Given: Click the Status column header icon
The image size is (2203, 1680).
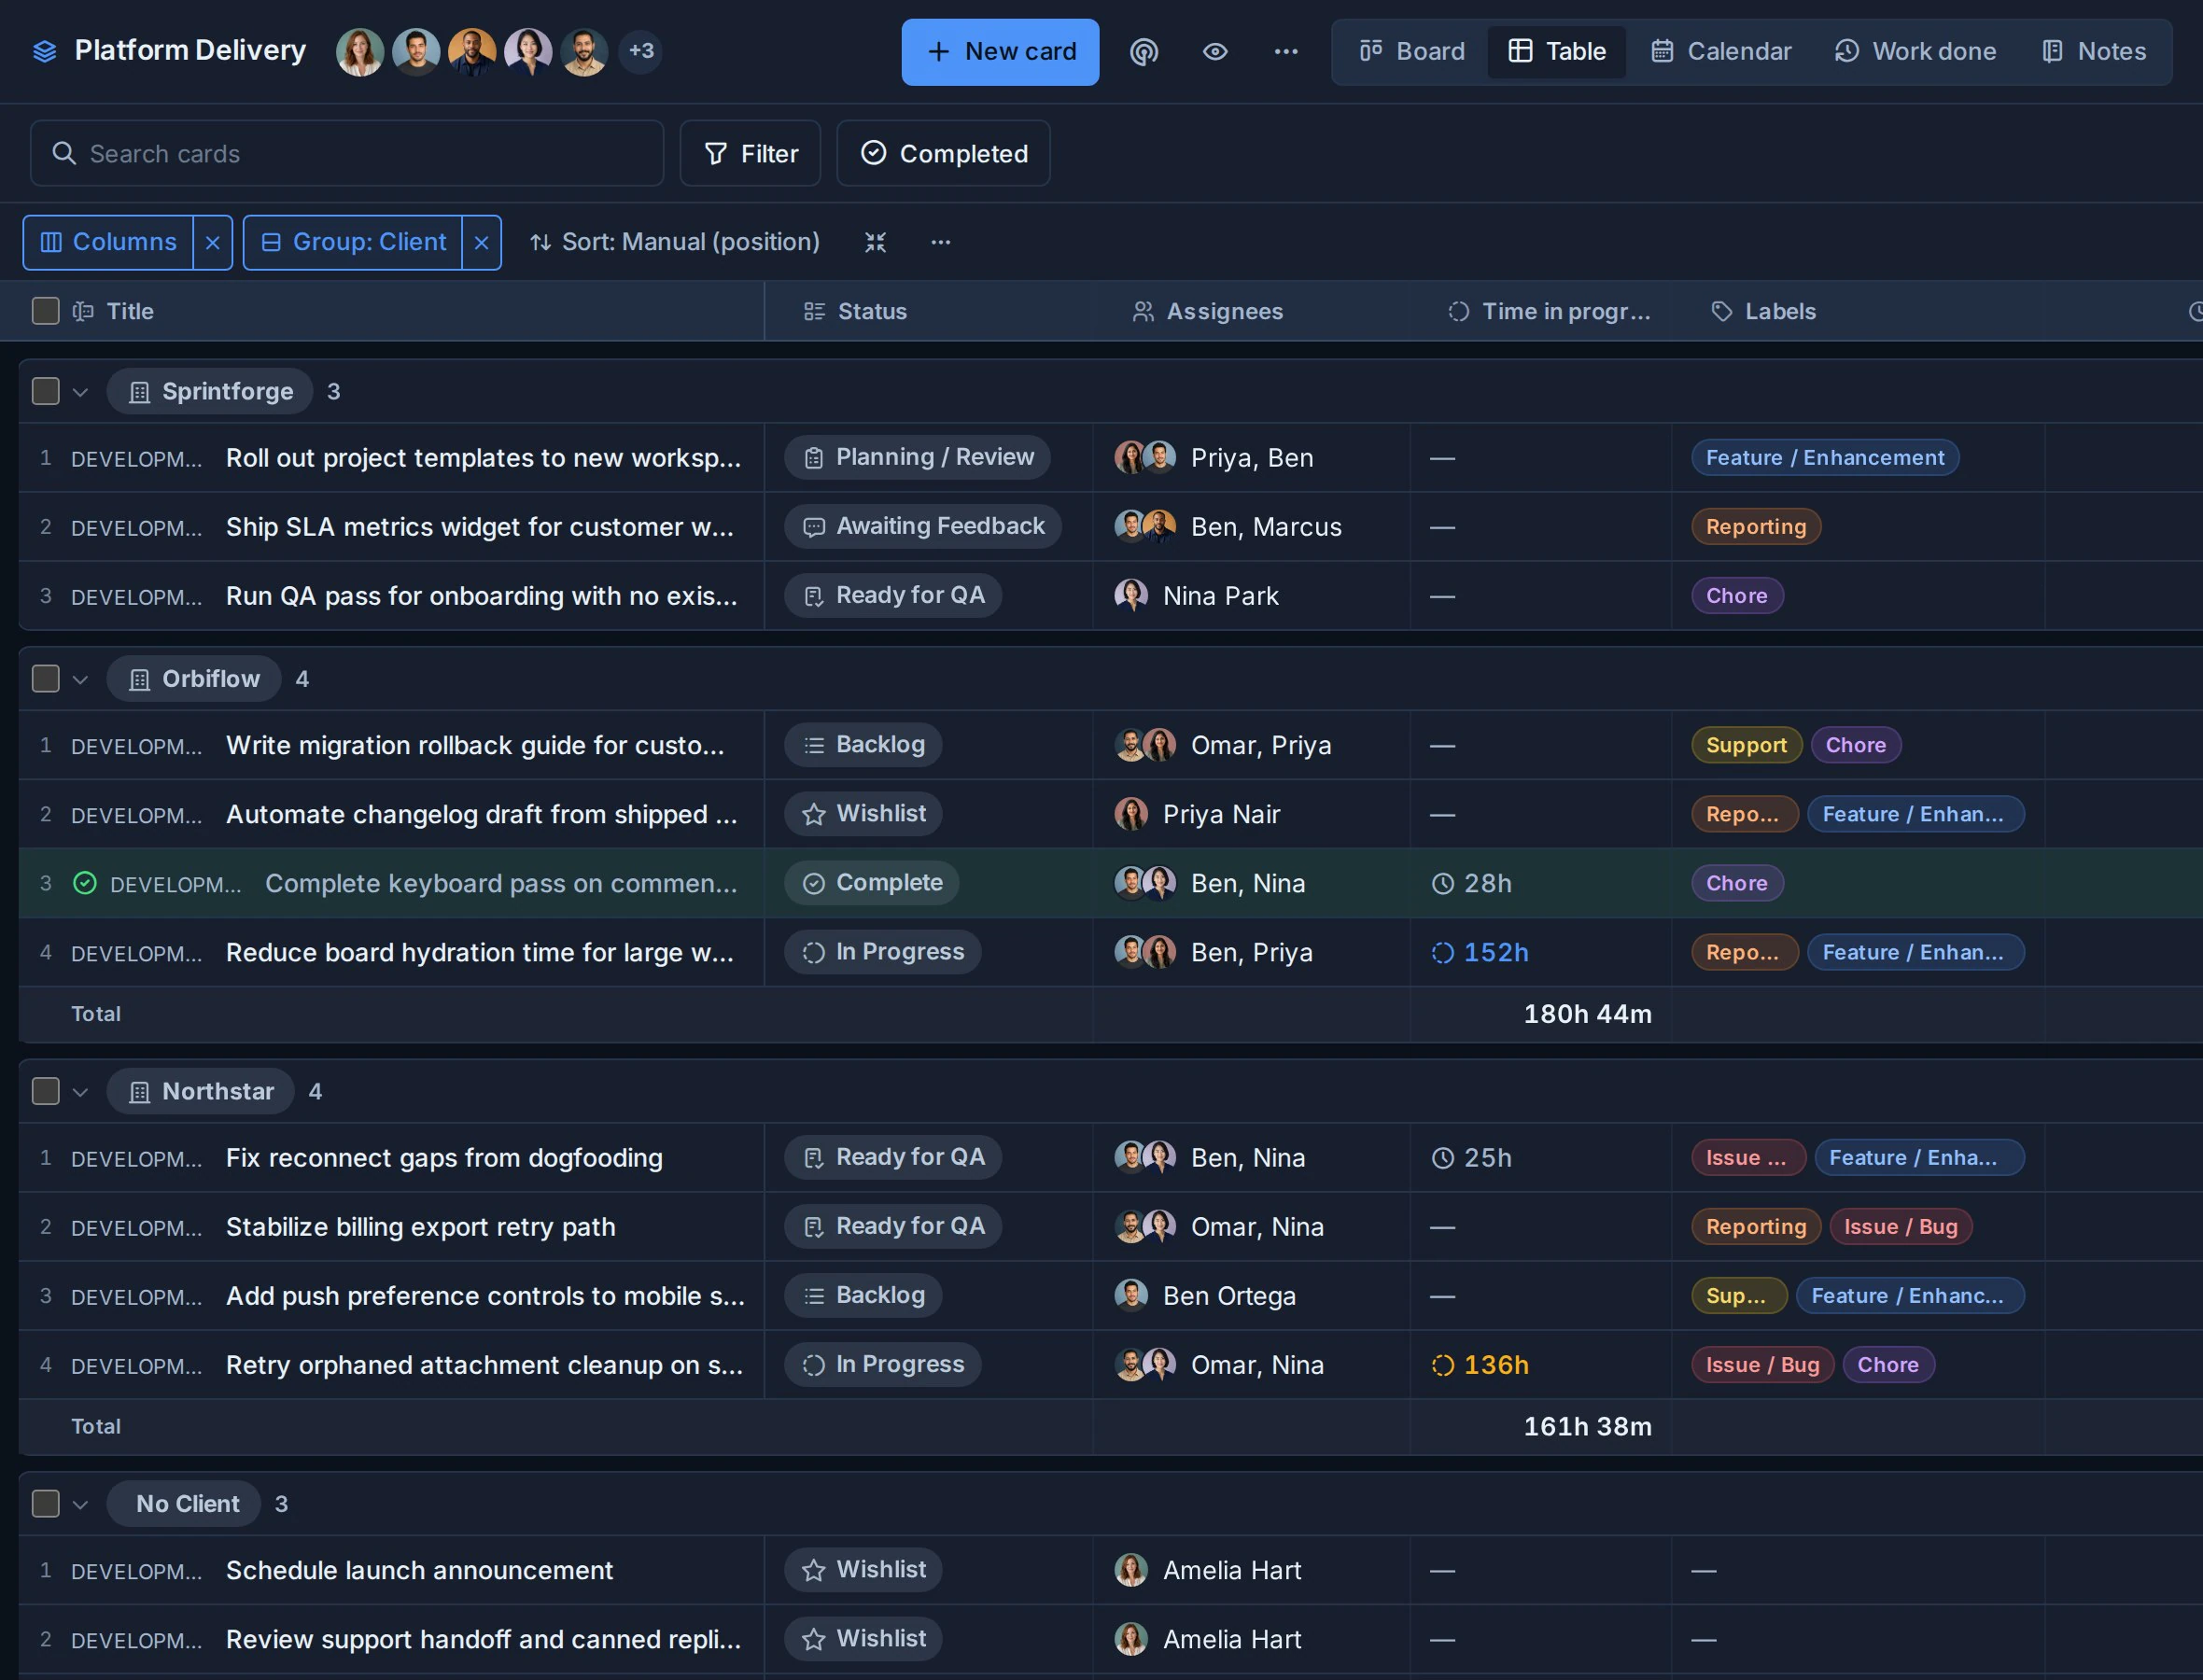Looking at the screenshot, I should tap(814, 311).
